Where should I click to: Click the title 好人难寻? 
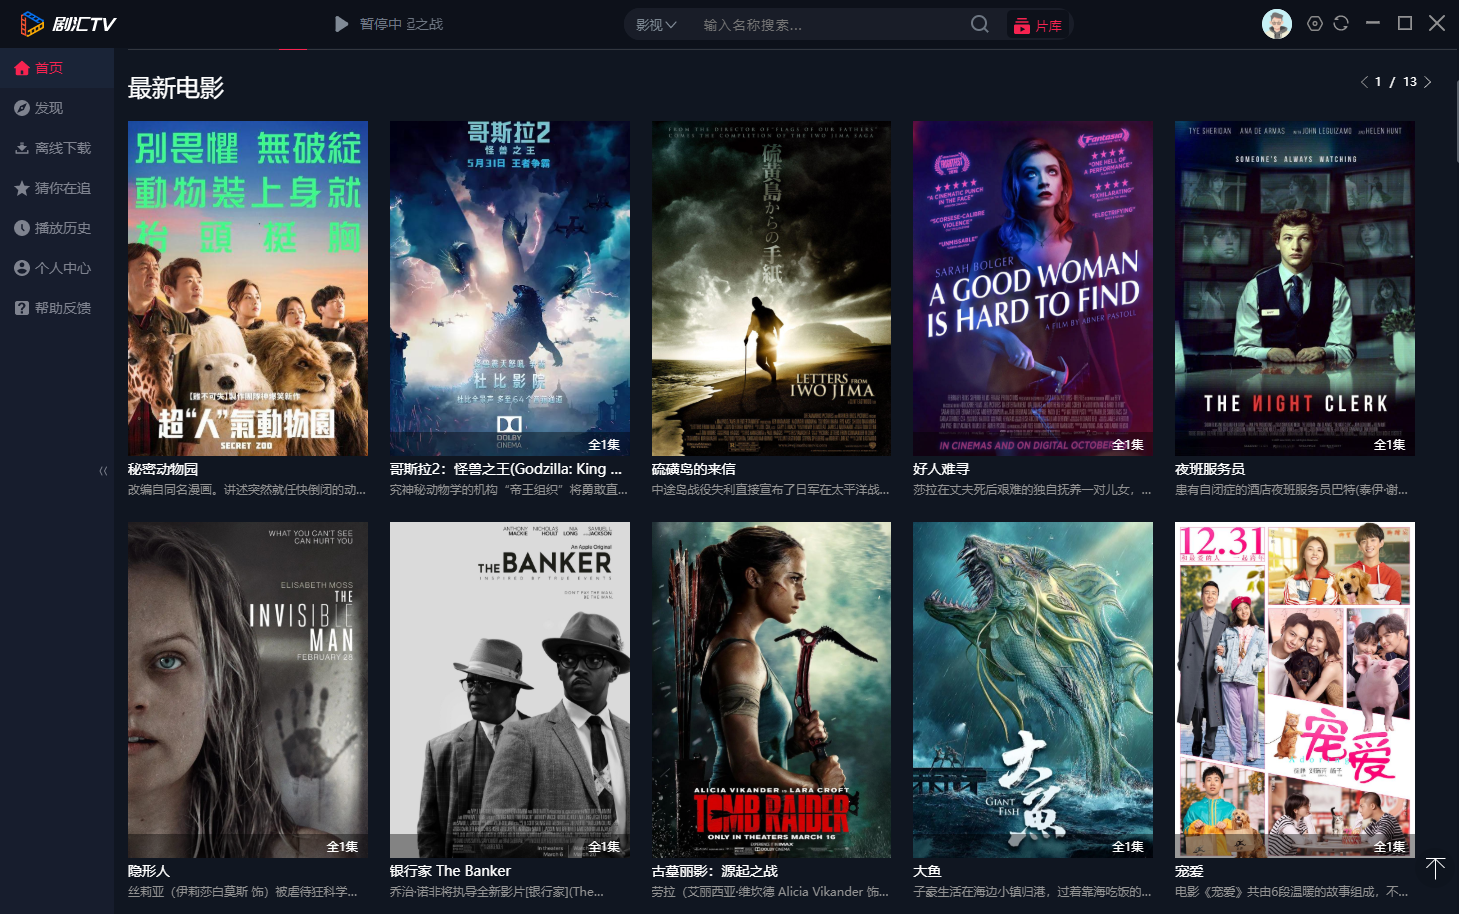coord(941,469)
